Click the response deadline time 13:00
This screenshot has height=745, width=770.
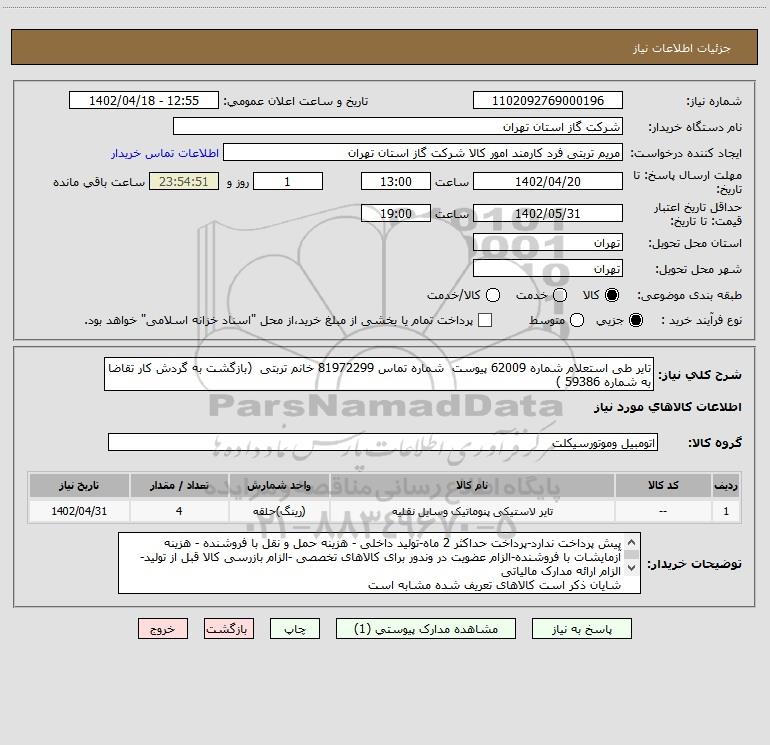[396, 182]
